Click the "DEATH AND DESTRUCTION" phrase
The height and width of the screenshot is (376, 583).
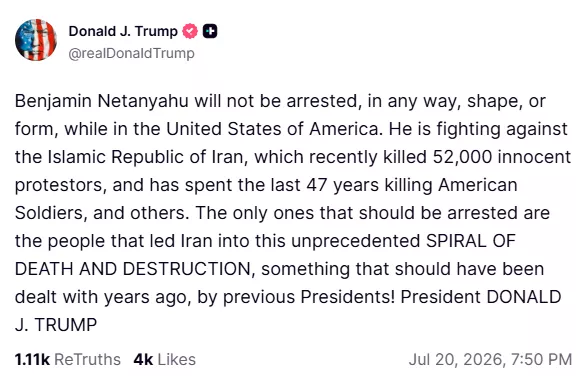(133, 269)
